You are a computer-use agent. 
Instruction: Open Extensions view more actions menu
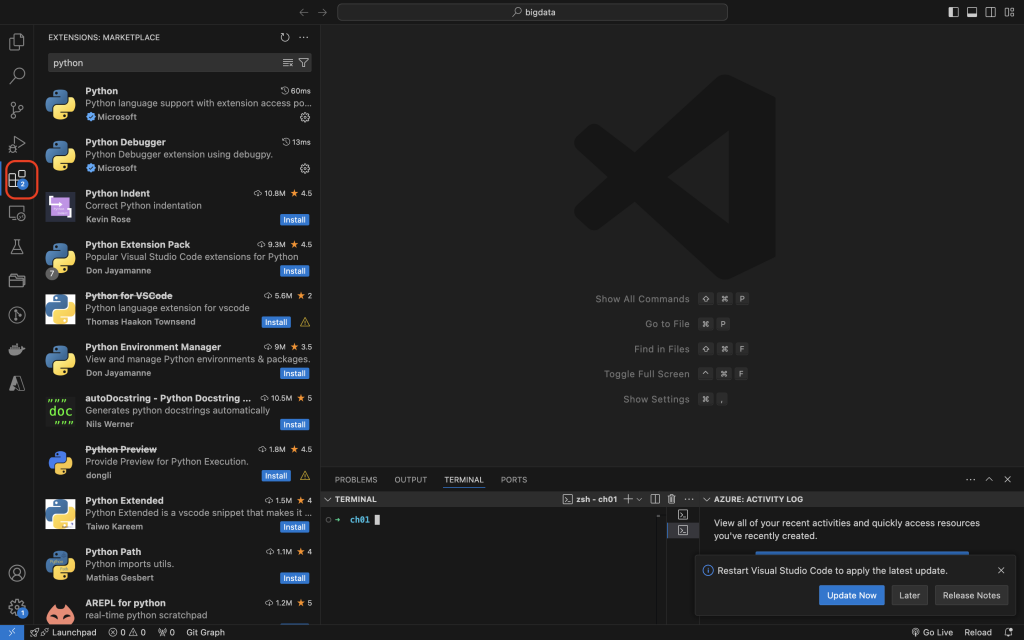[304, 37]
